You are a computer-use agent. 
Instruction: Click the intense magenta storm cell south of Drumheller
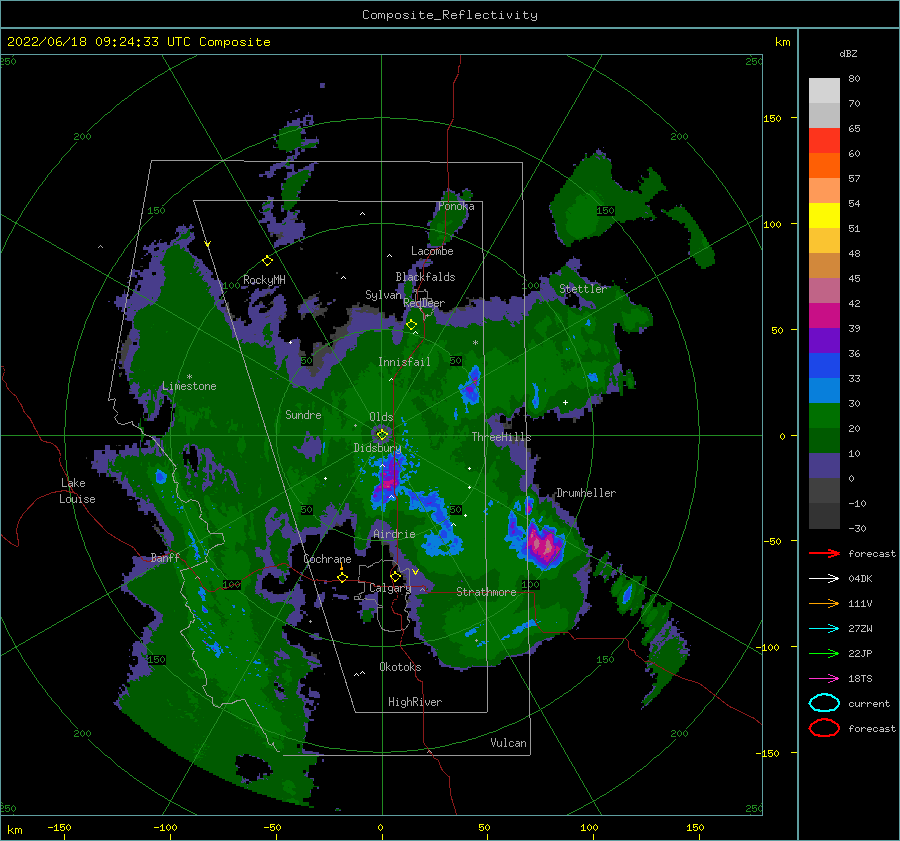click(542, 543)
